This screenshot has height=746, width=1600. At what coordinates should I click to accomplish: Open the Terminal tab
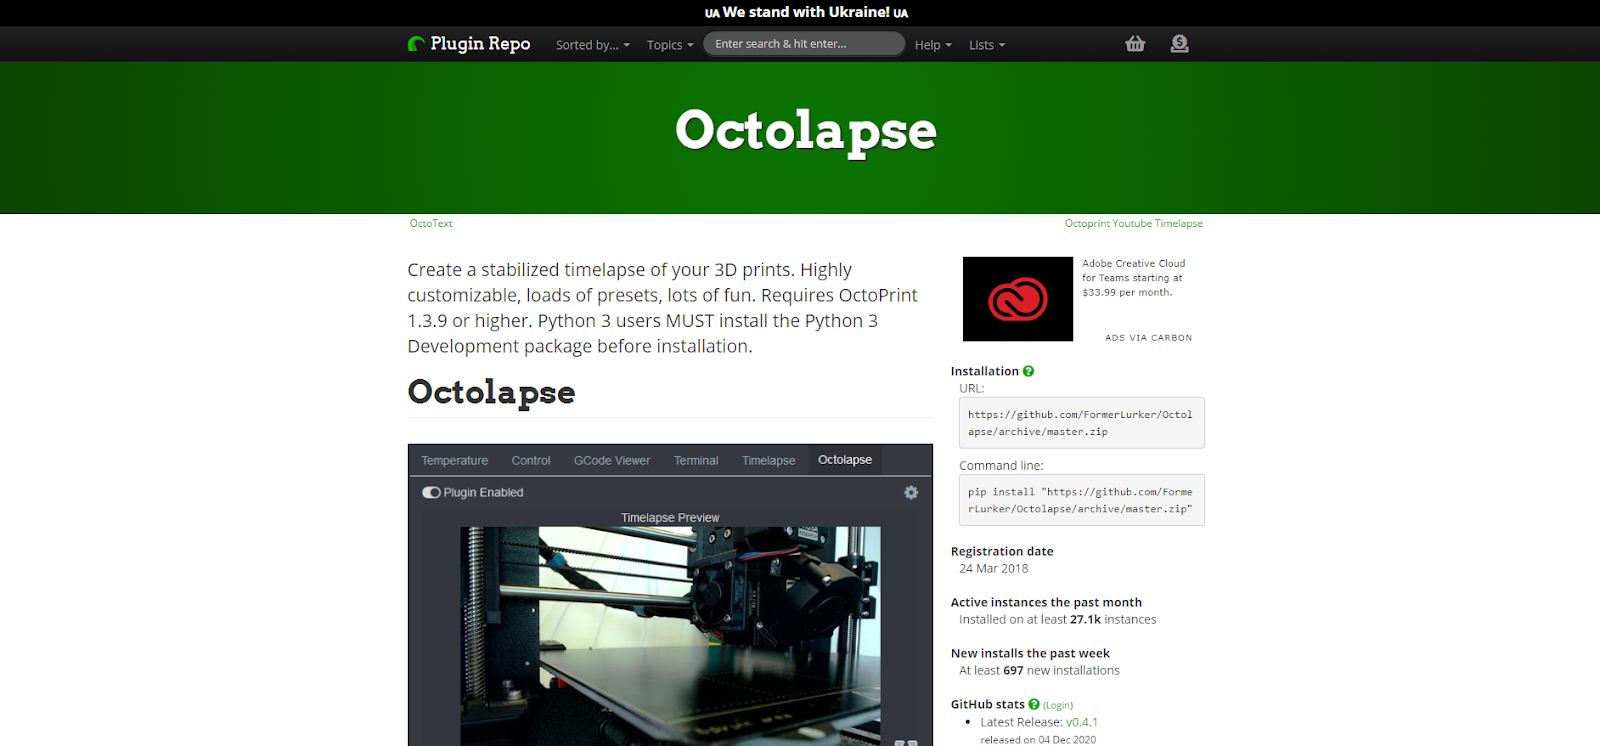tap(696, 460)
